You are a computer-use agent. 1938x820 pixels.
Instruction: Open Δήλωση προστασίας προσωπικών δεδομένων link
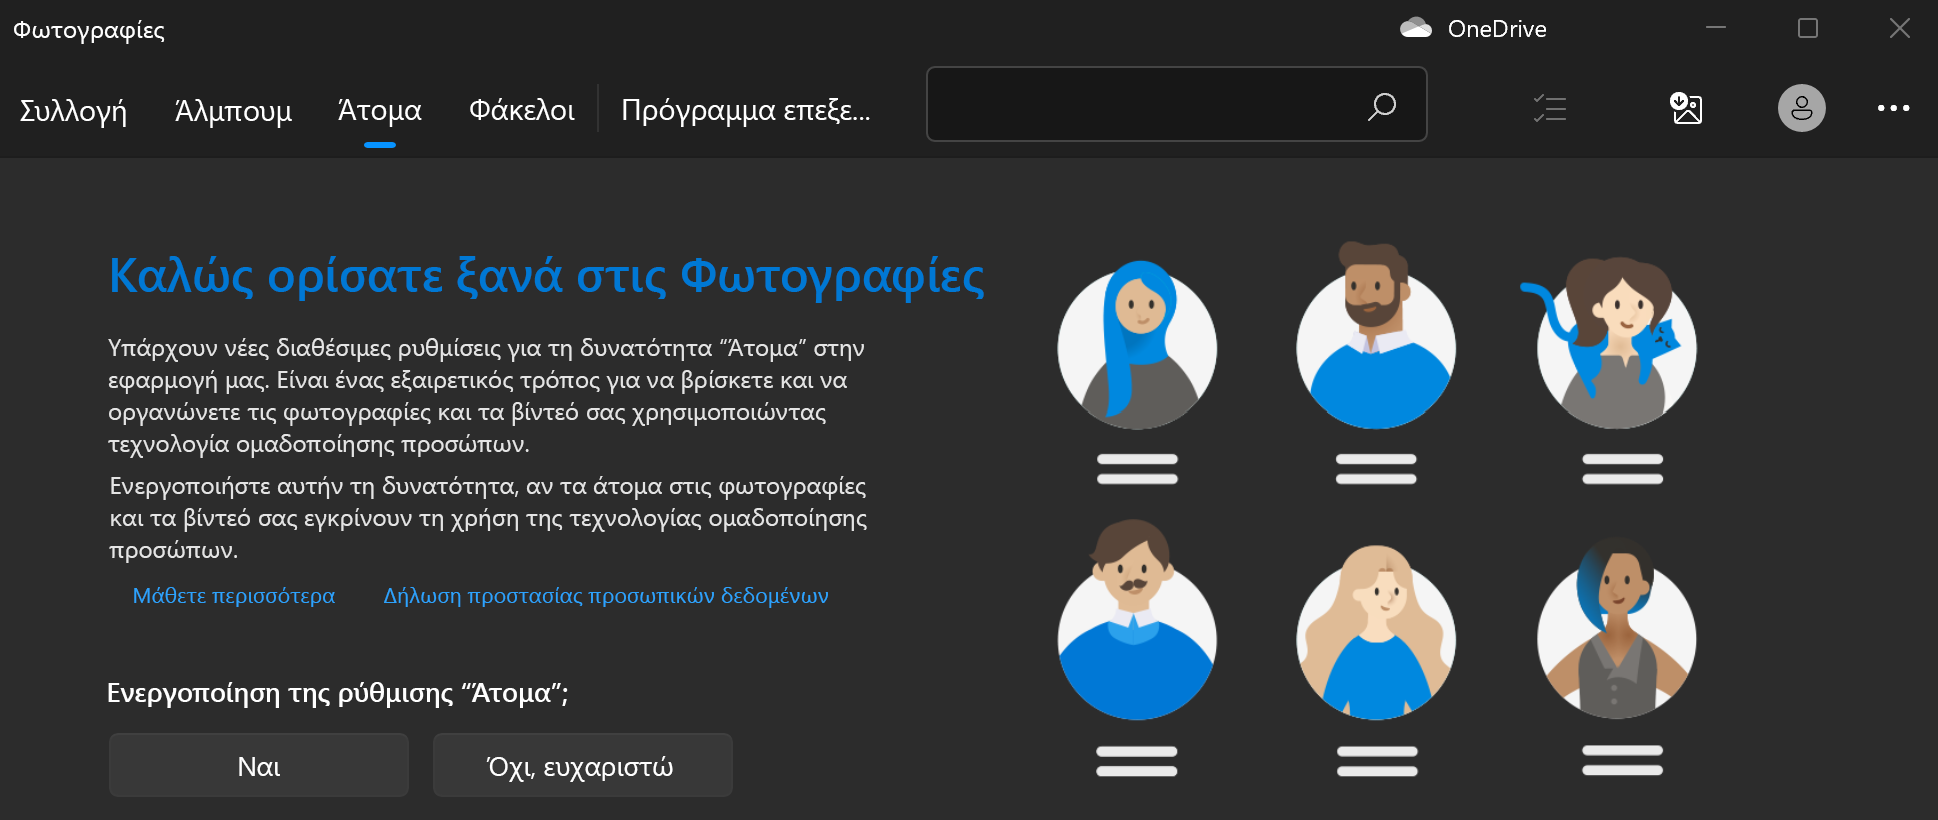[x=606, y=596]
